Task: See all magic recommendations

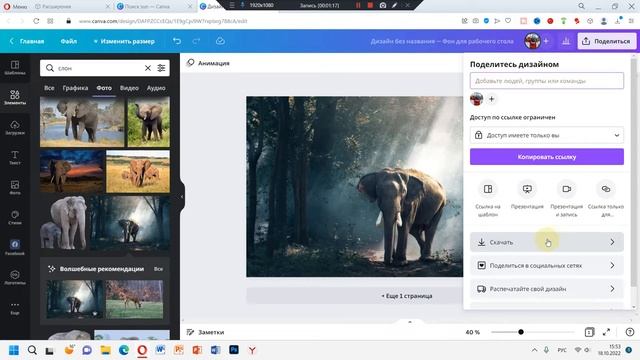Action: click(x=158, y=269)
